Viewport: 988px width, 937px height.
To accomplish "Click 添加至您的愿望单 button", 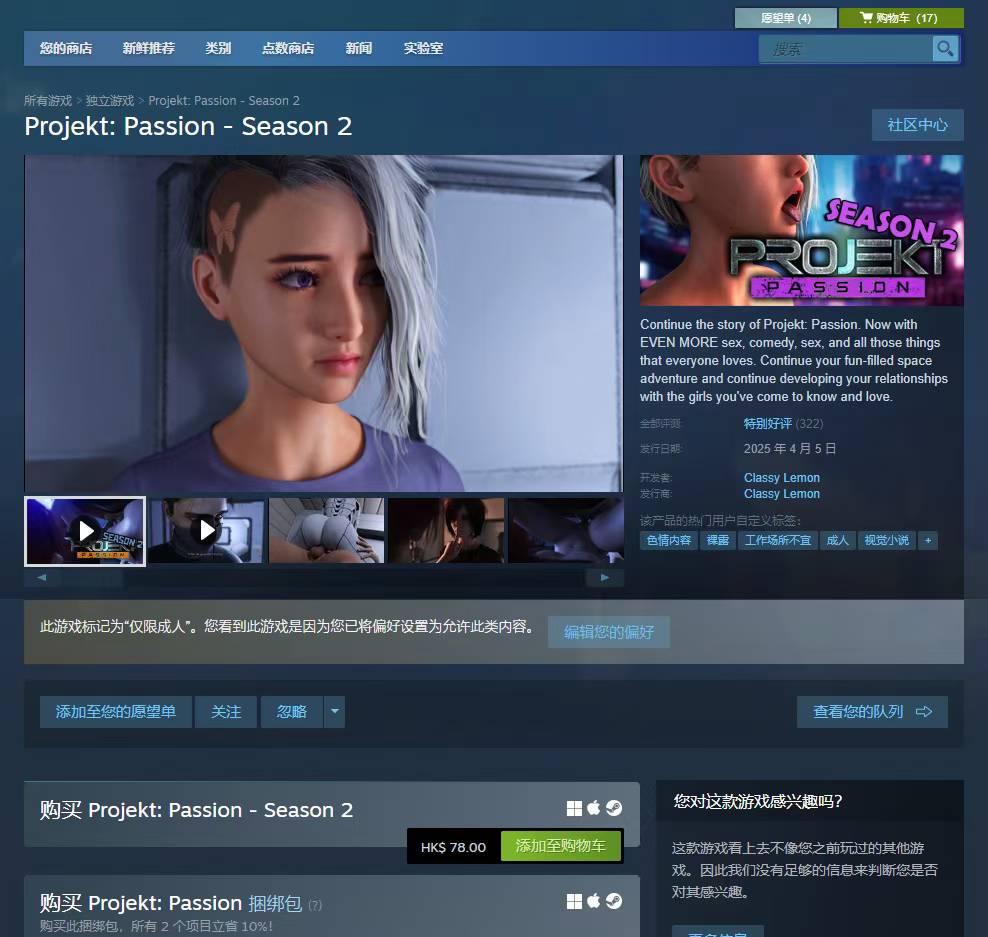I will coord(116,712).
